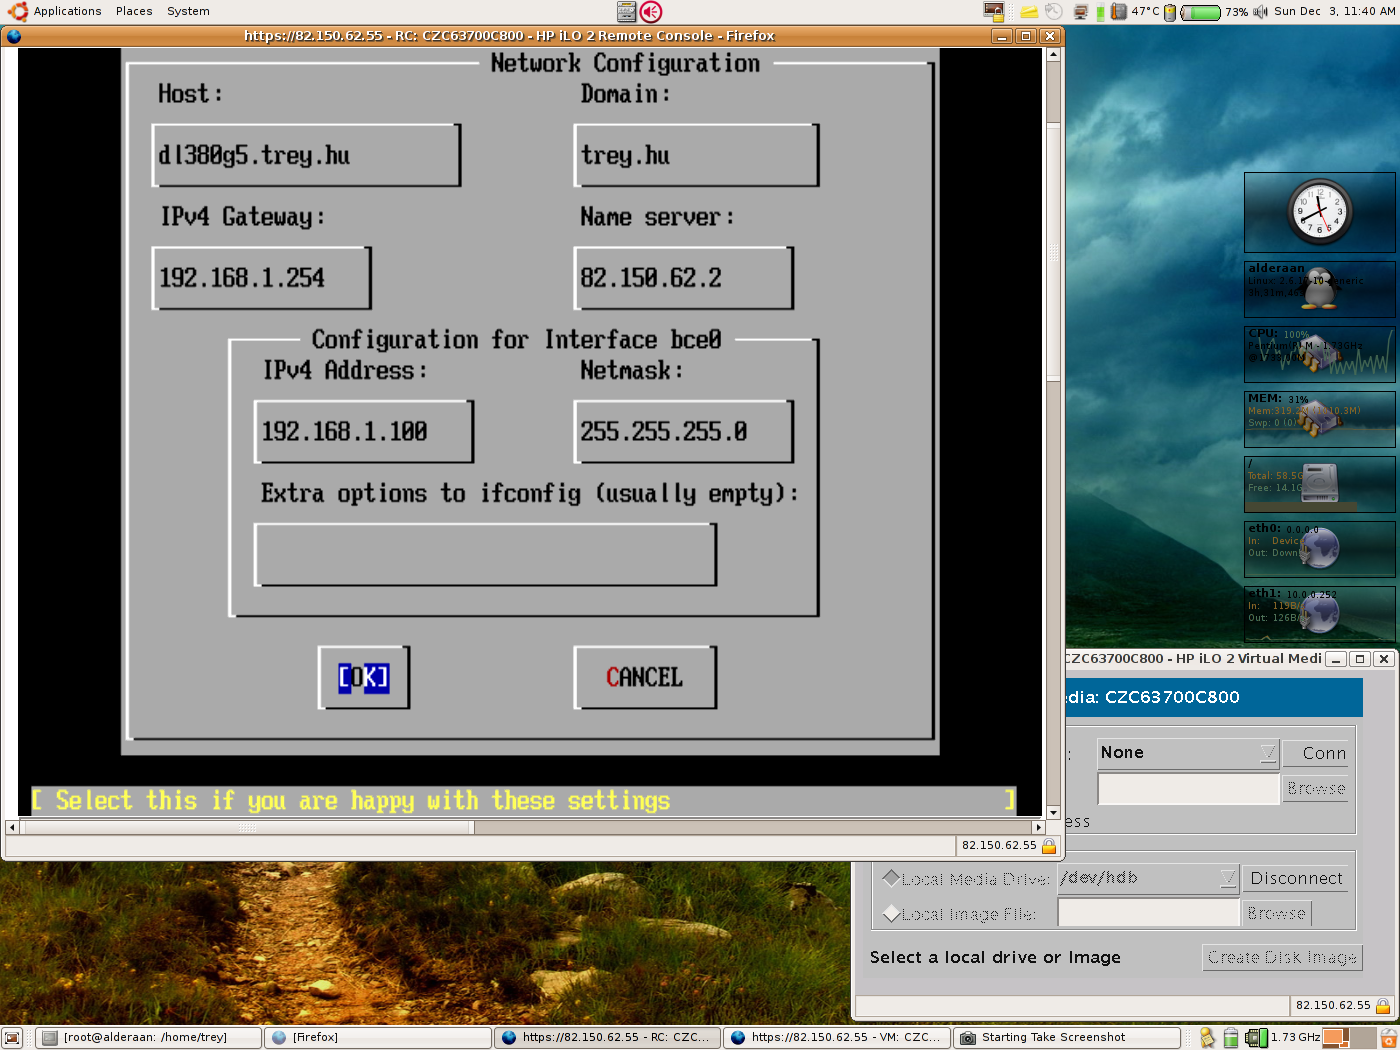
Task: Switch to the VM: CZC Virtual Media taskbar item
Action: [x=837, y=1038]
